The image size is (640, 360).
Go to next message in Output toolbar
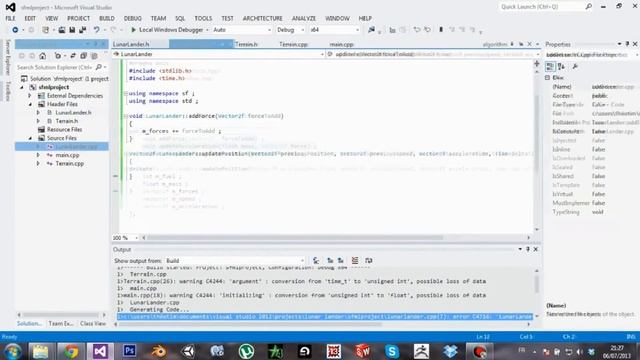pos(340,260)
